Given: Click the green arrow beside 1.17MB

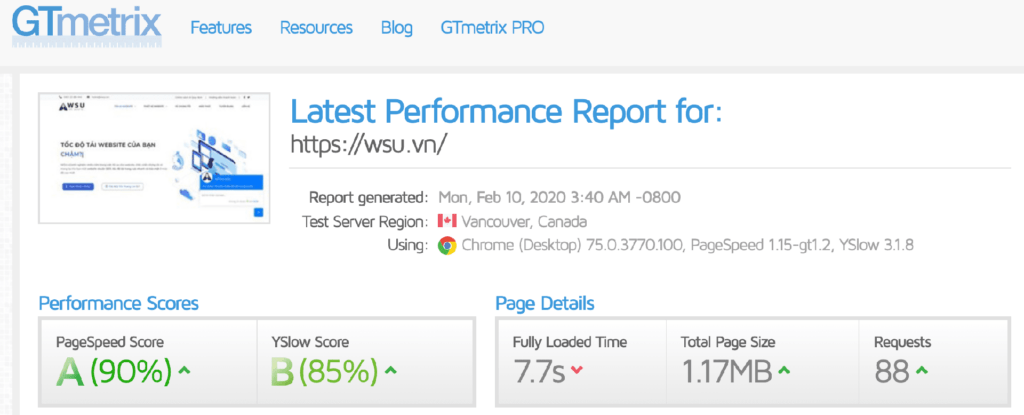Looking at the screenshot, I should 784,371.
